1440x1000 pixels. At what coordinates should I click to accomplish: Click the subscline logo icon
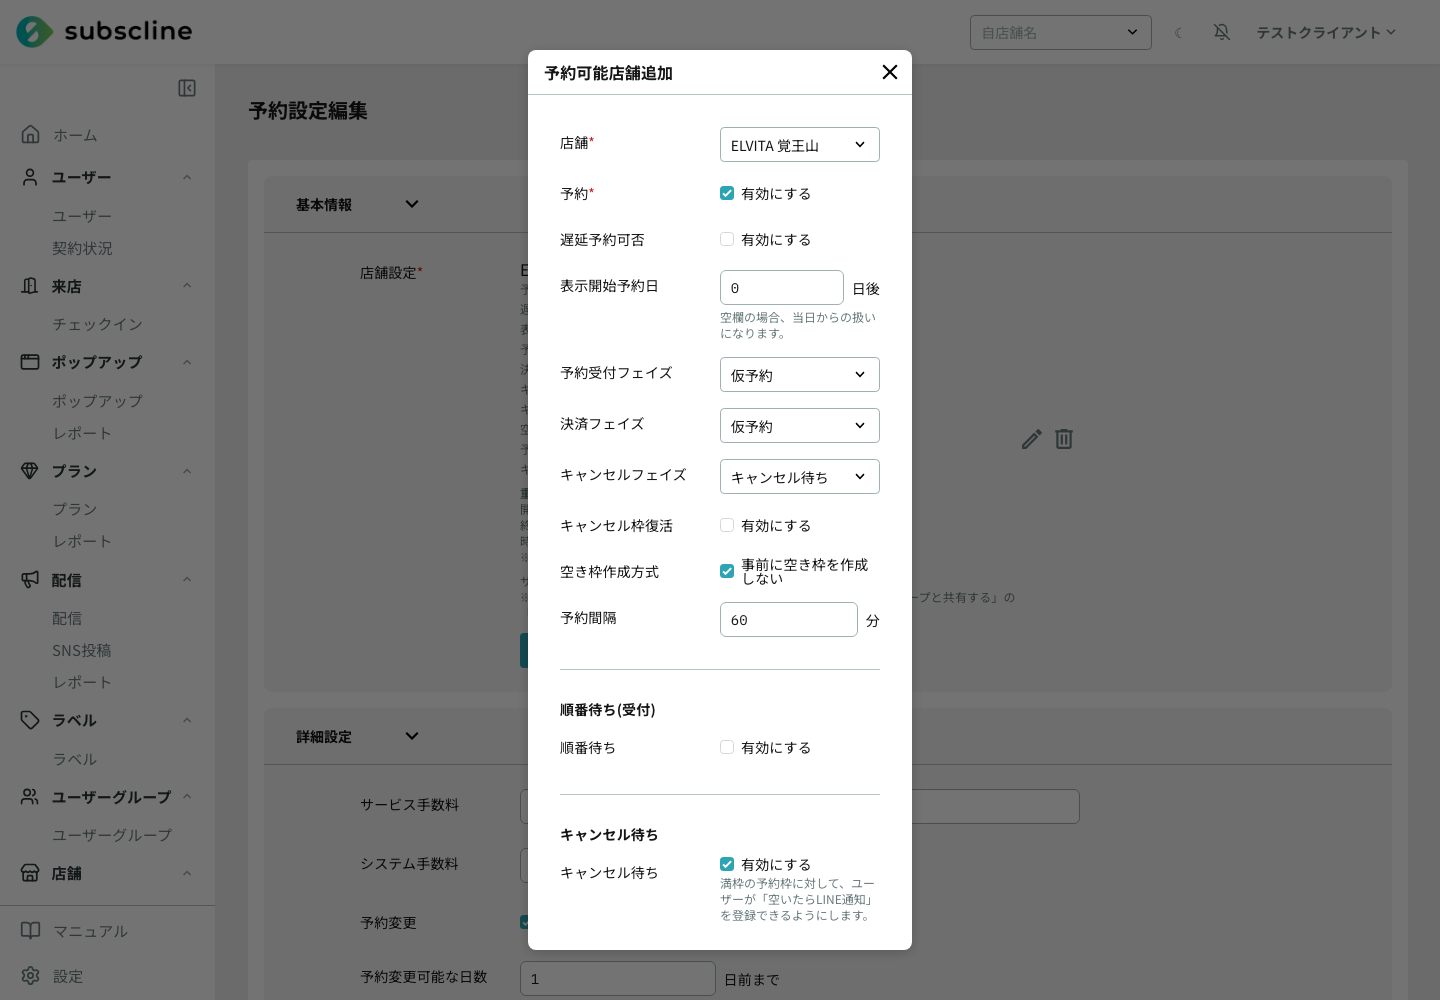pyautogui.click(x=34, y=32)
